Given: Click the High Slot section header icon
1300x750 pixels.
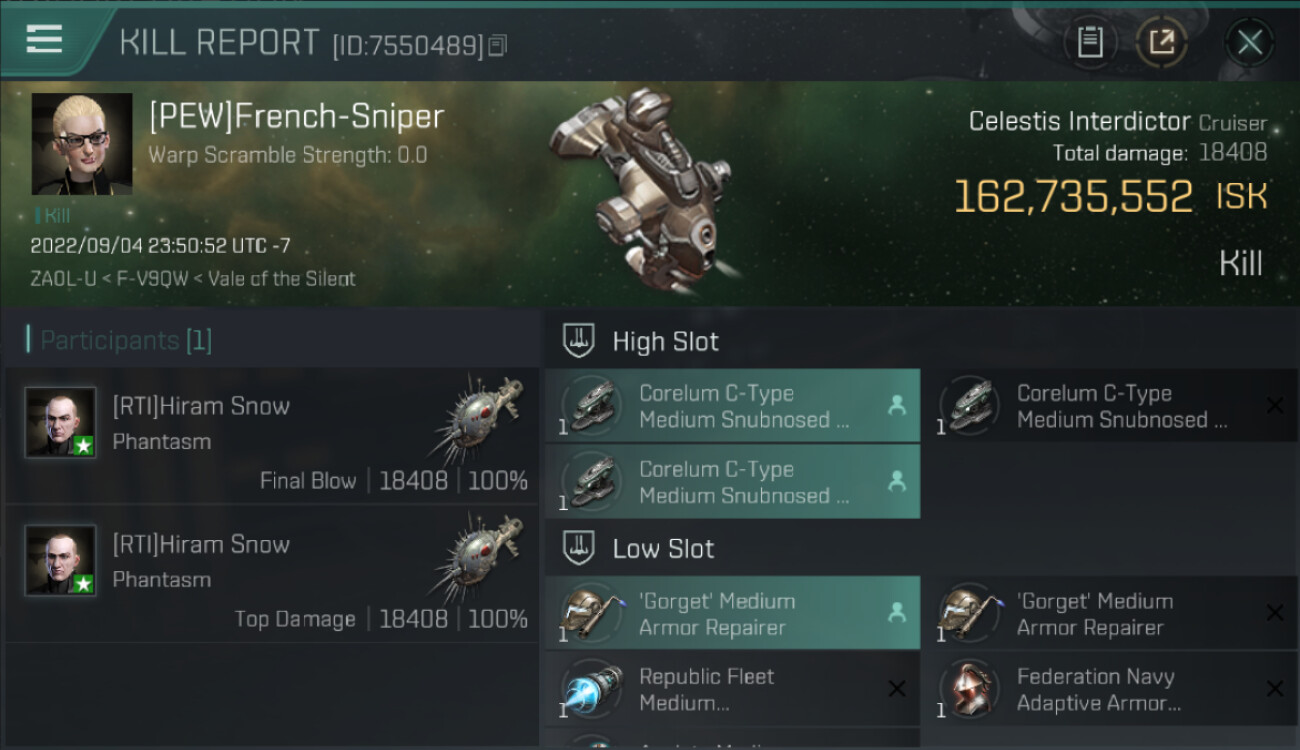Looking at the screenshot, I should click(x=579, y=341).
